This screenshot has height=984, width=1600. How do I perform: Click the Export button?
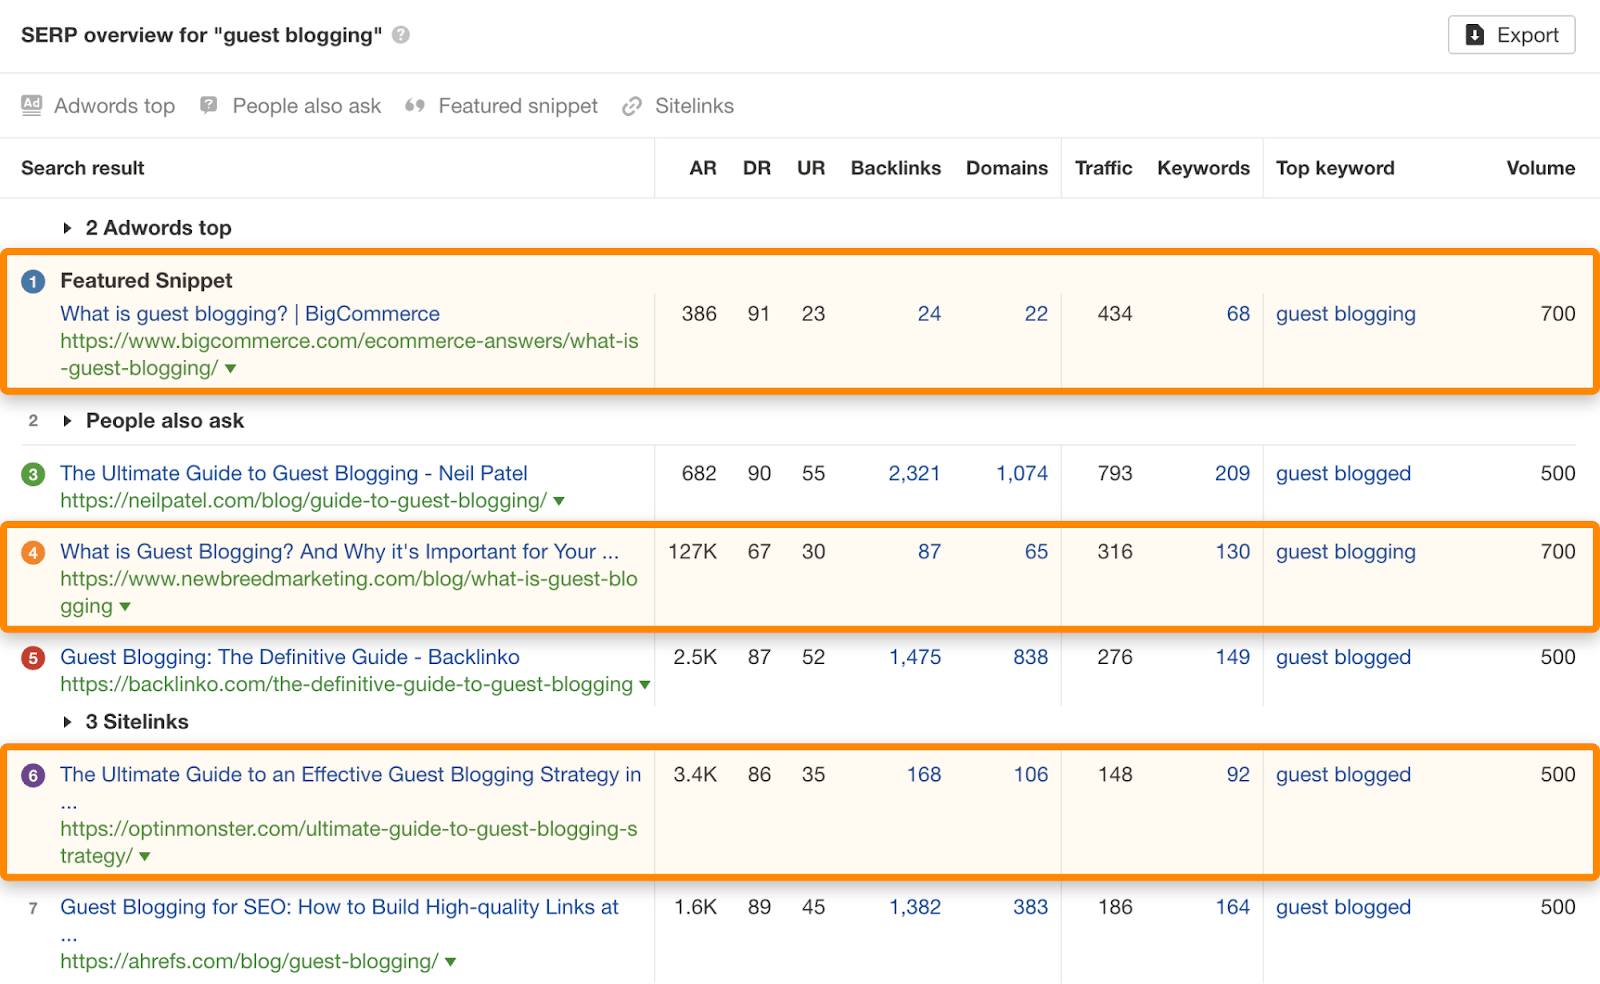[x=1511, y=34]
